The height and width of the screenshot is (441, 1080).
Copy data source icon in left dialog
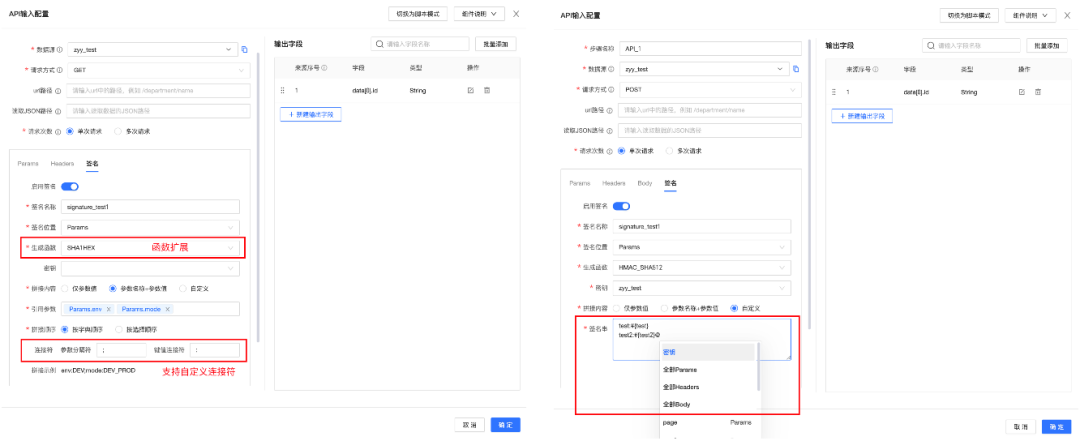tap(245, 50)
